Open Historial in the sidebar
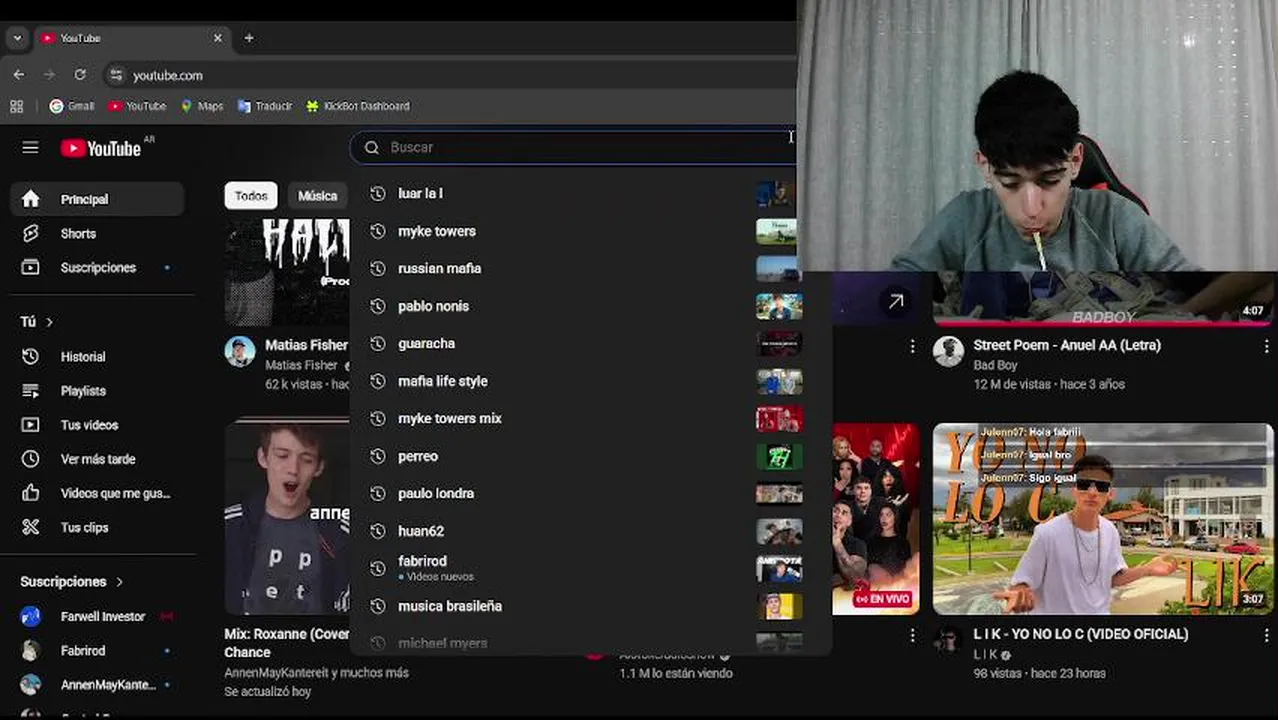 point(97,356)
